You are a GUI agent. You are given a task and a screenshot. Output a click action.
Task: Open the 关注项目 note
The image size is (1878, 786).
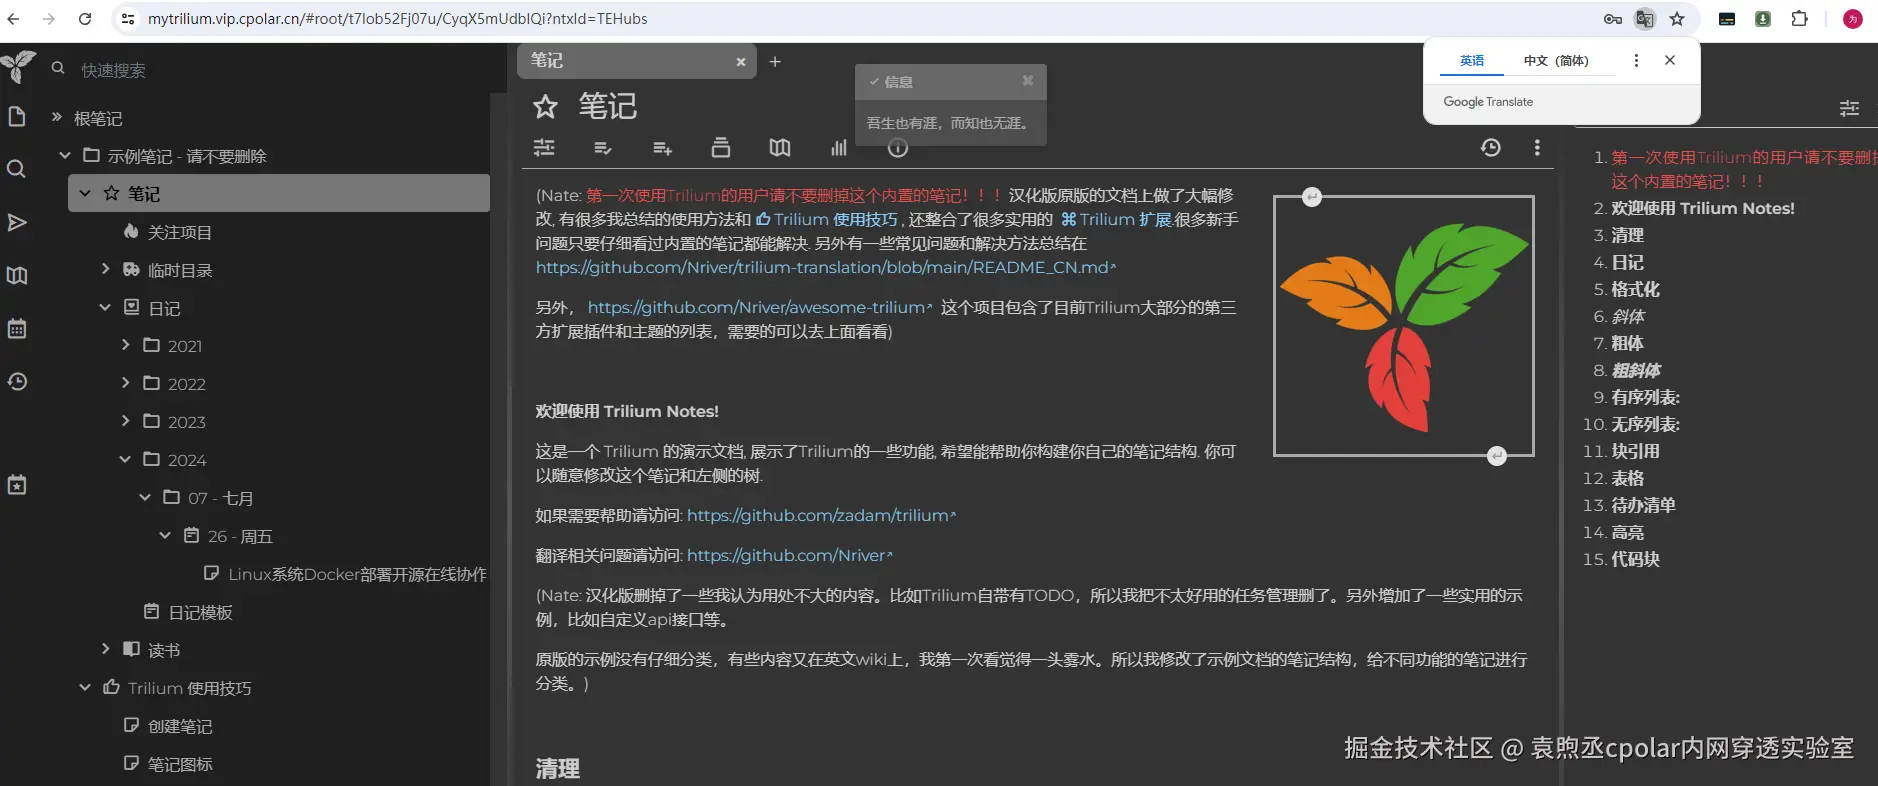[x=180, y=232]
